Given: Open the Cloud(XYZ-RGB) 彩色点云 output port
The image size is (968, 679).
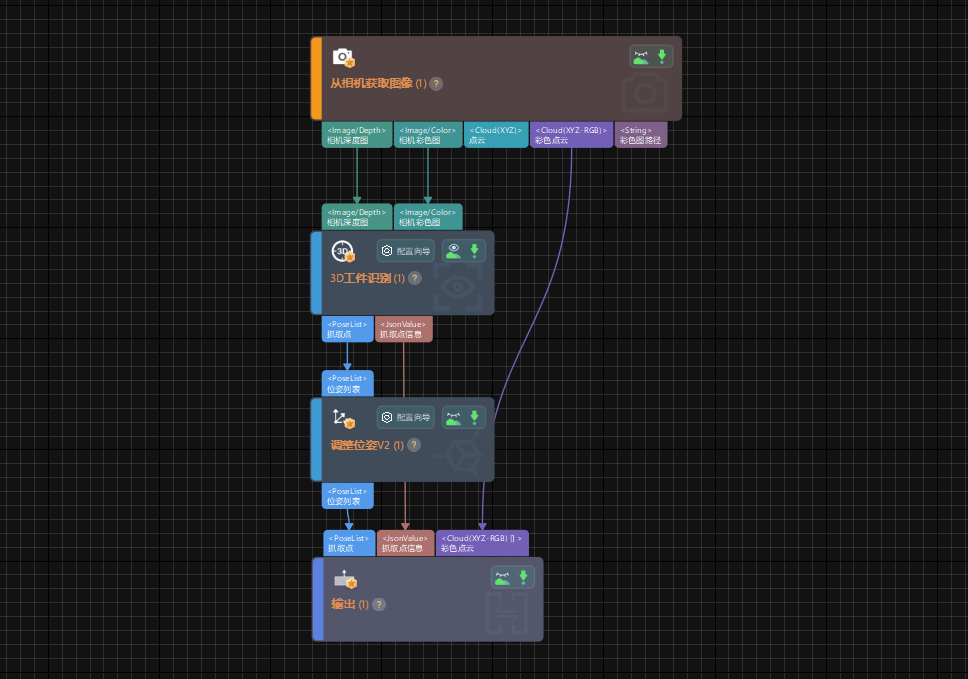Looking at the screenshot, I should coord(570,134).
